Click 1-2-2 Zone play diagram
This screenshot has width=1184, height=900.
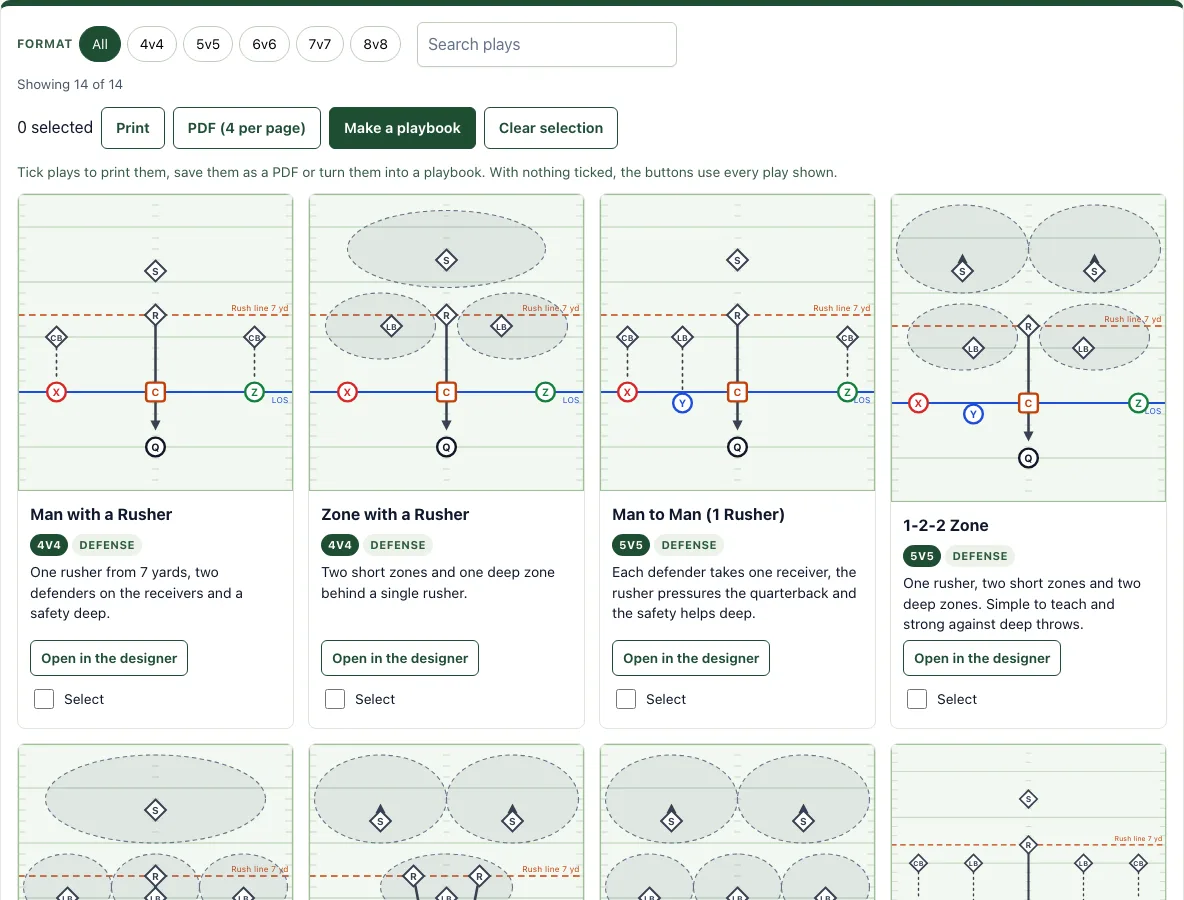tap(1028, 348)
